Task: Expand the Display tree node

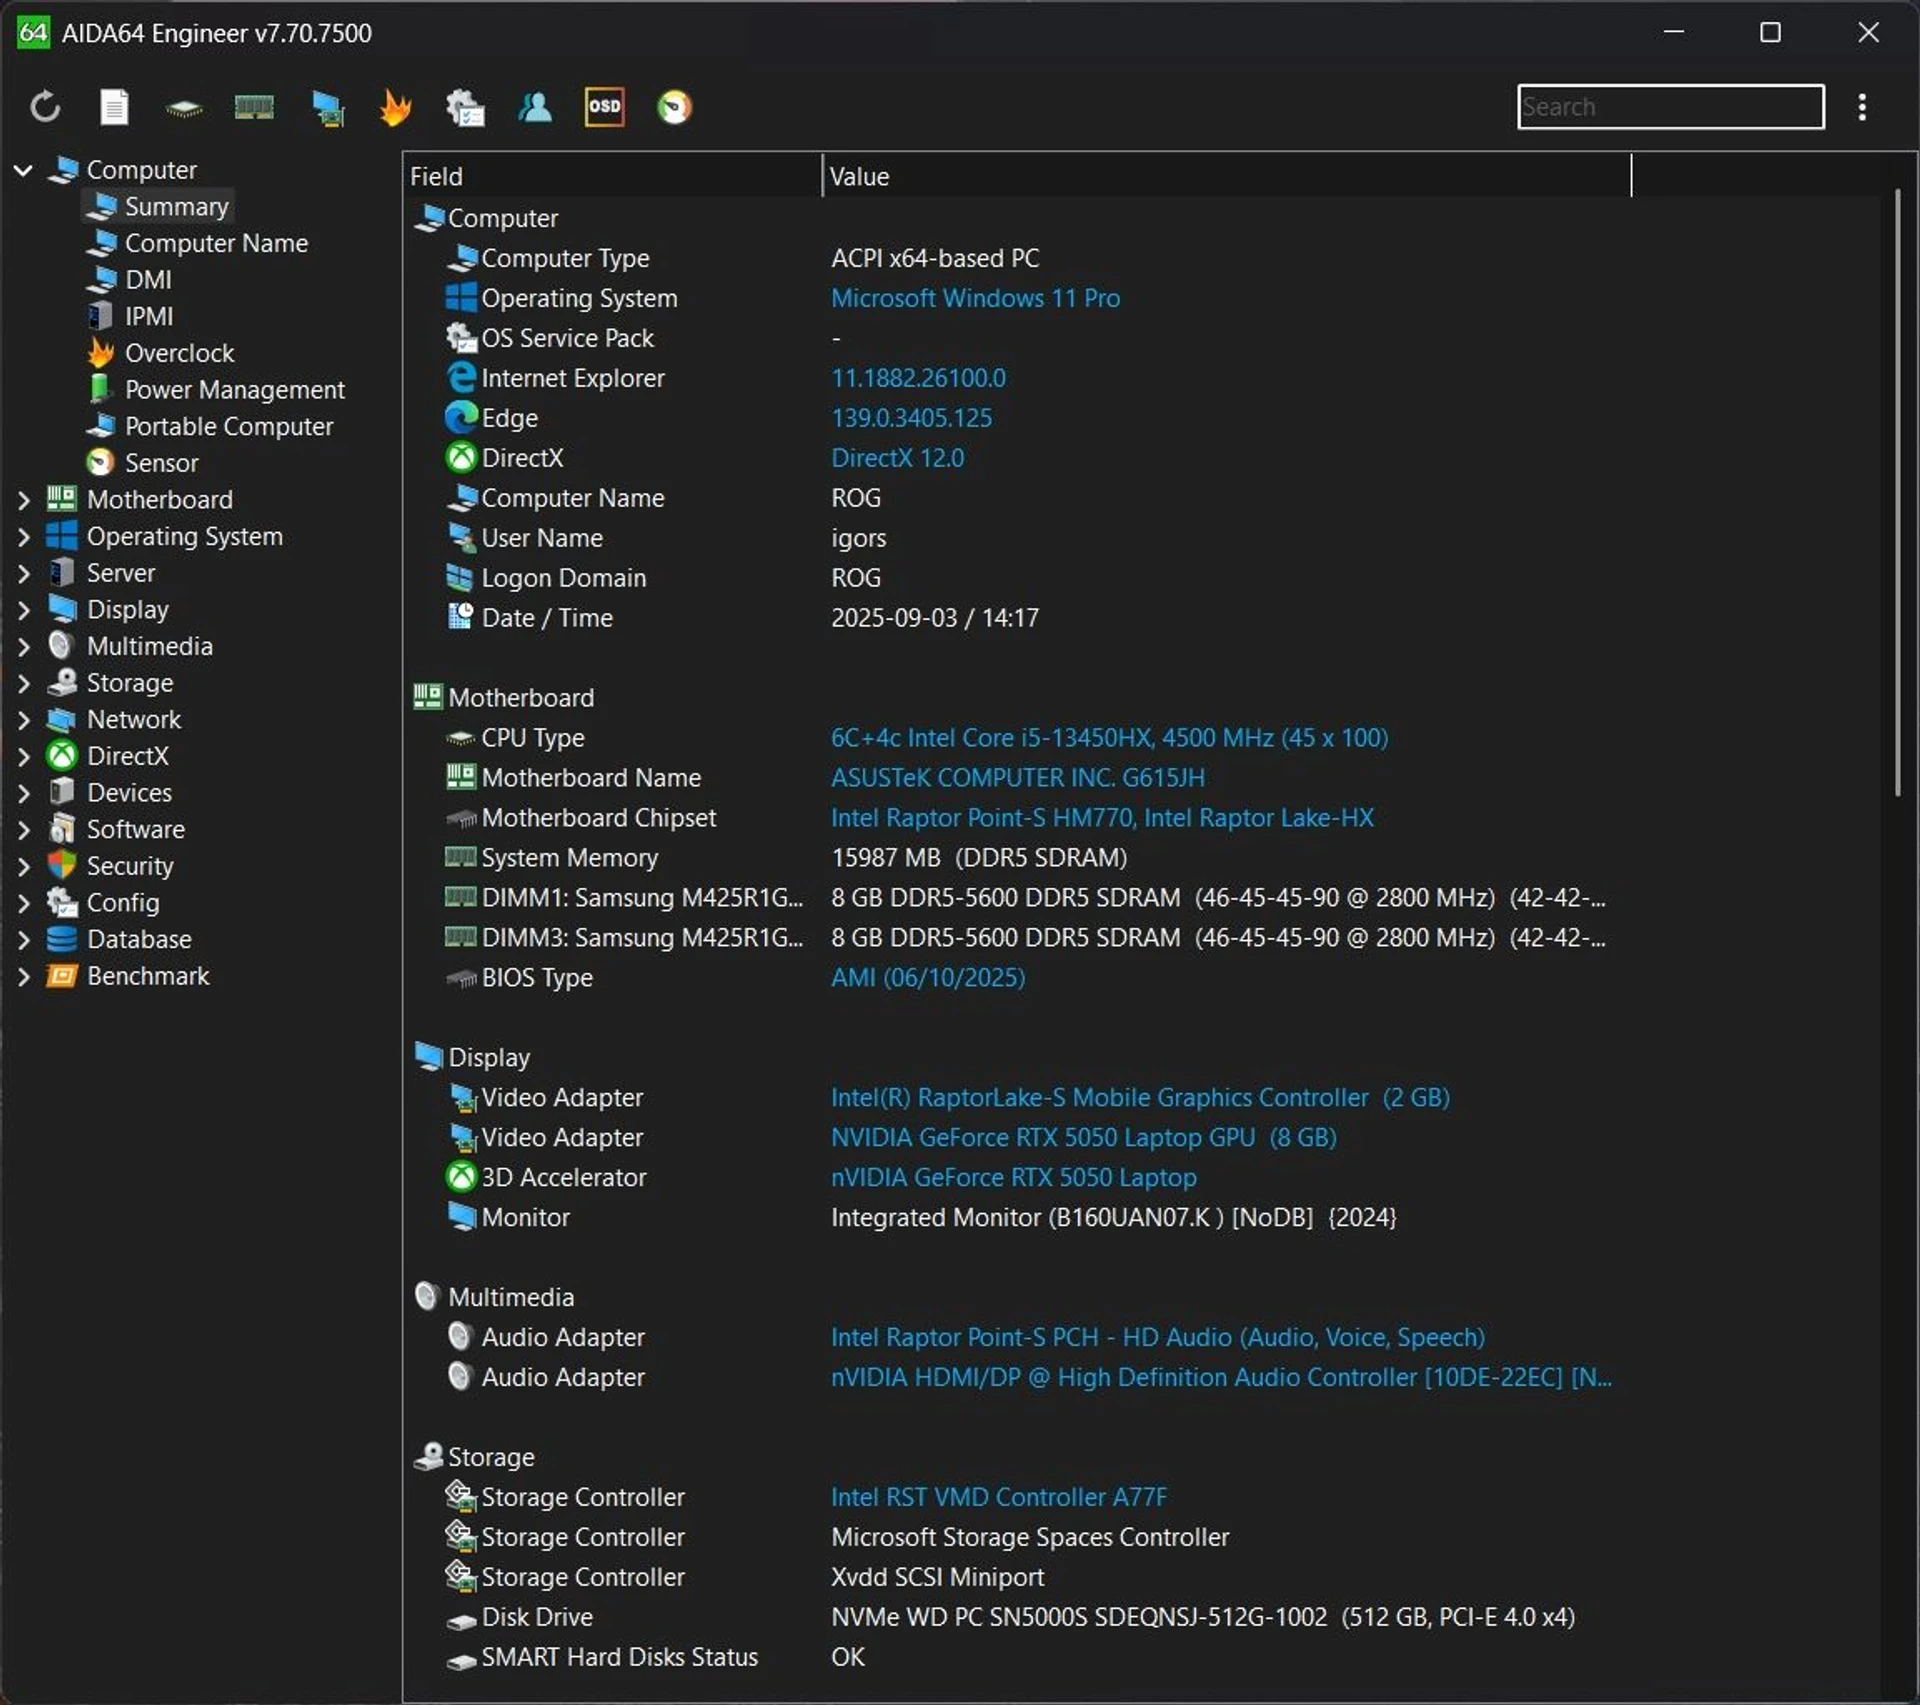Action: (23, 610)
